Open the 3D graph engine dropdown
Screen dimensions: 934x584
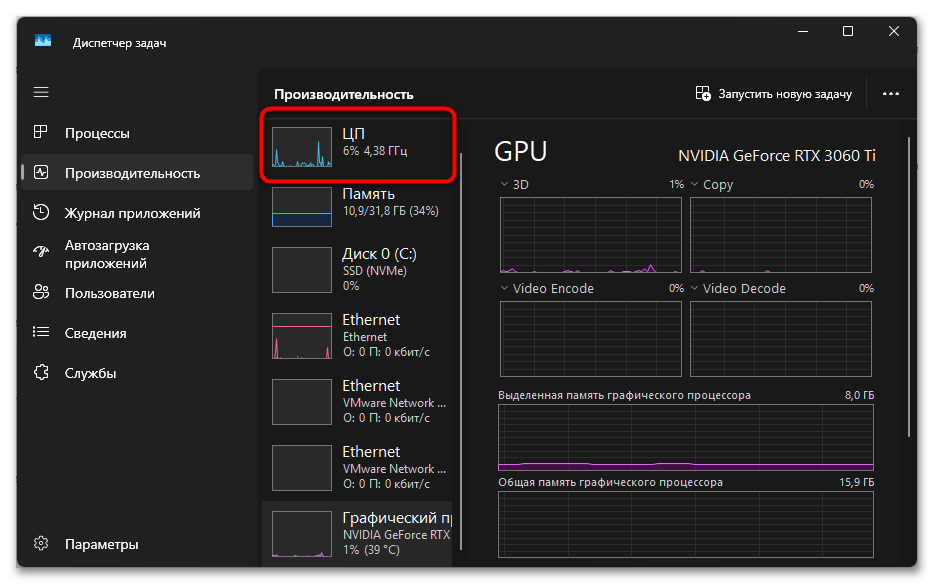tap(505, 184)
